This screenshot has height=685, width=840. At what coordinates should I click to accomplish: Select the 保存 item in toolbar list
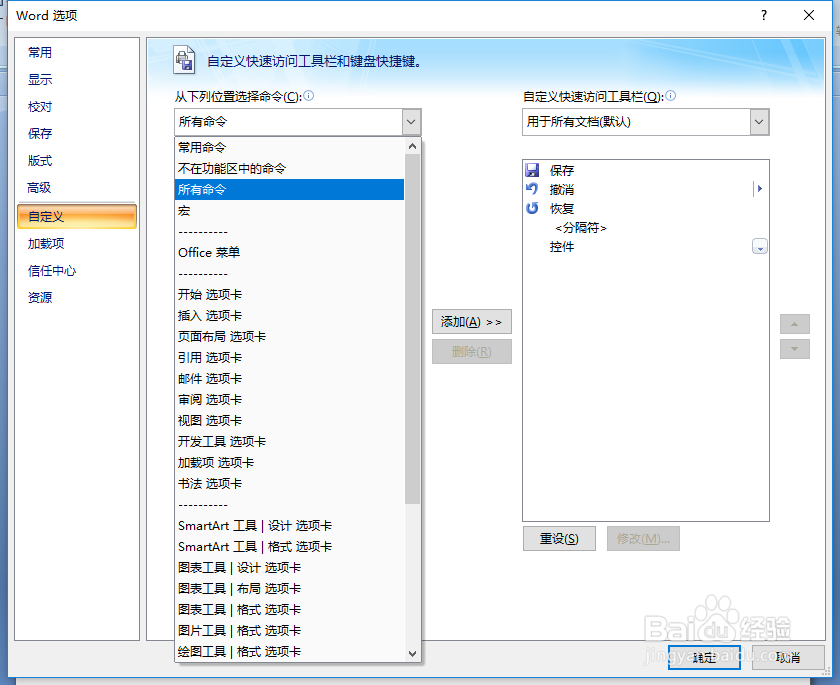coord(646,170)
